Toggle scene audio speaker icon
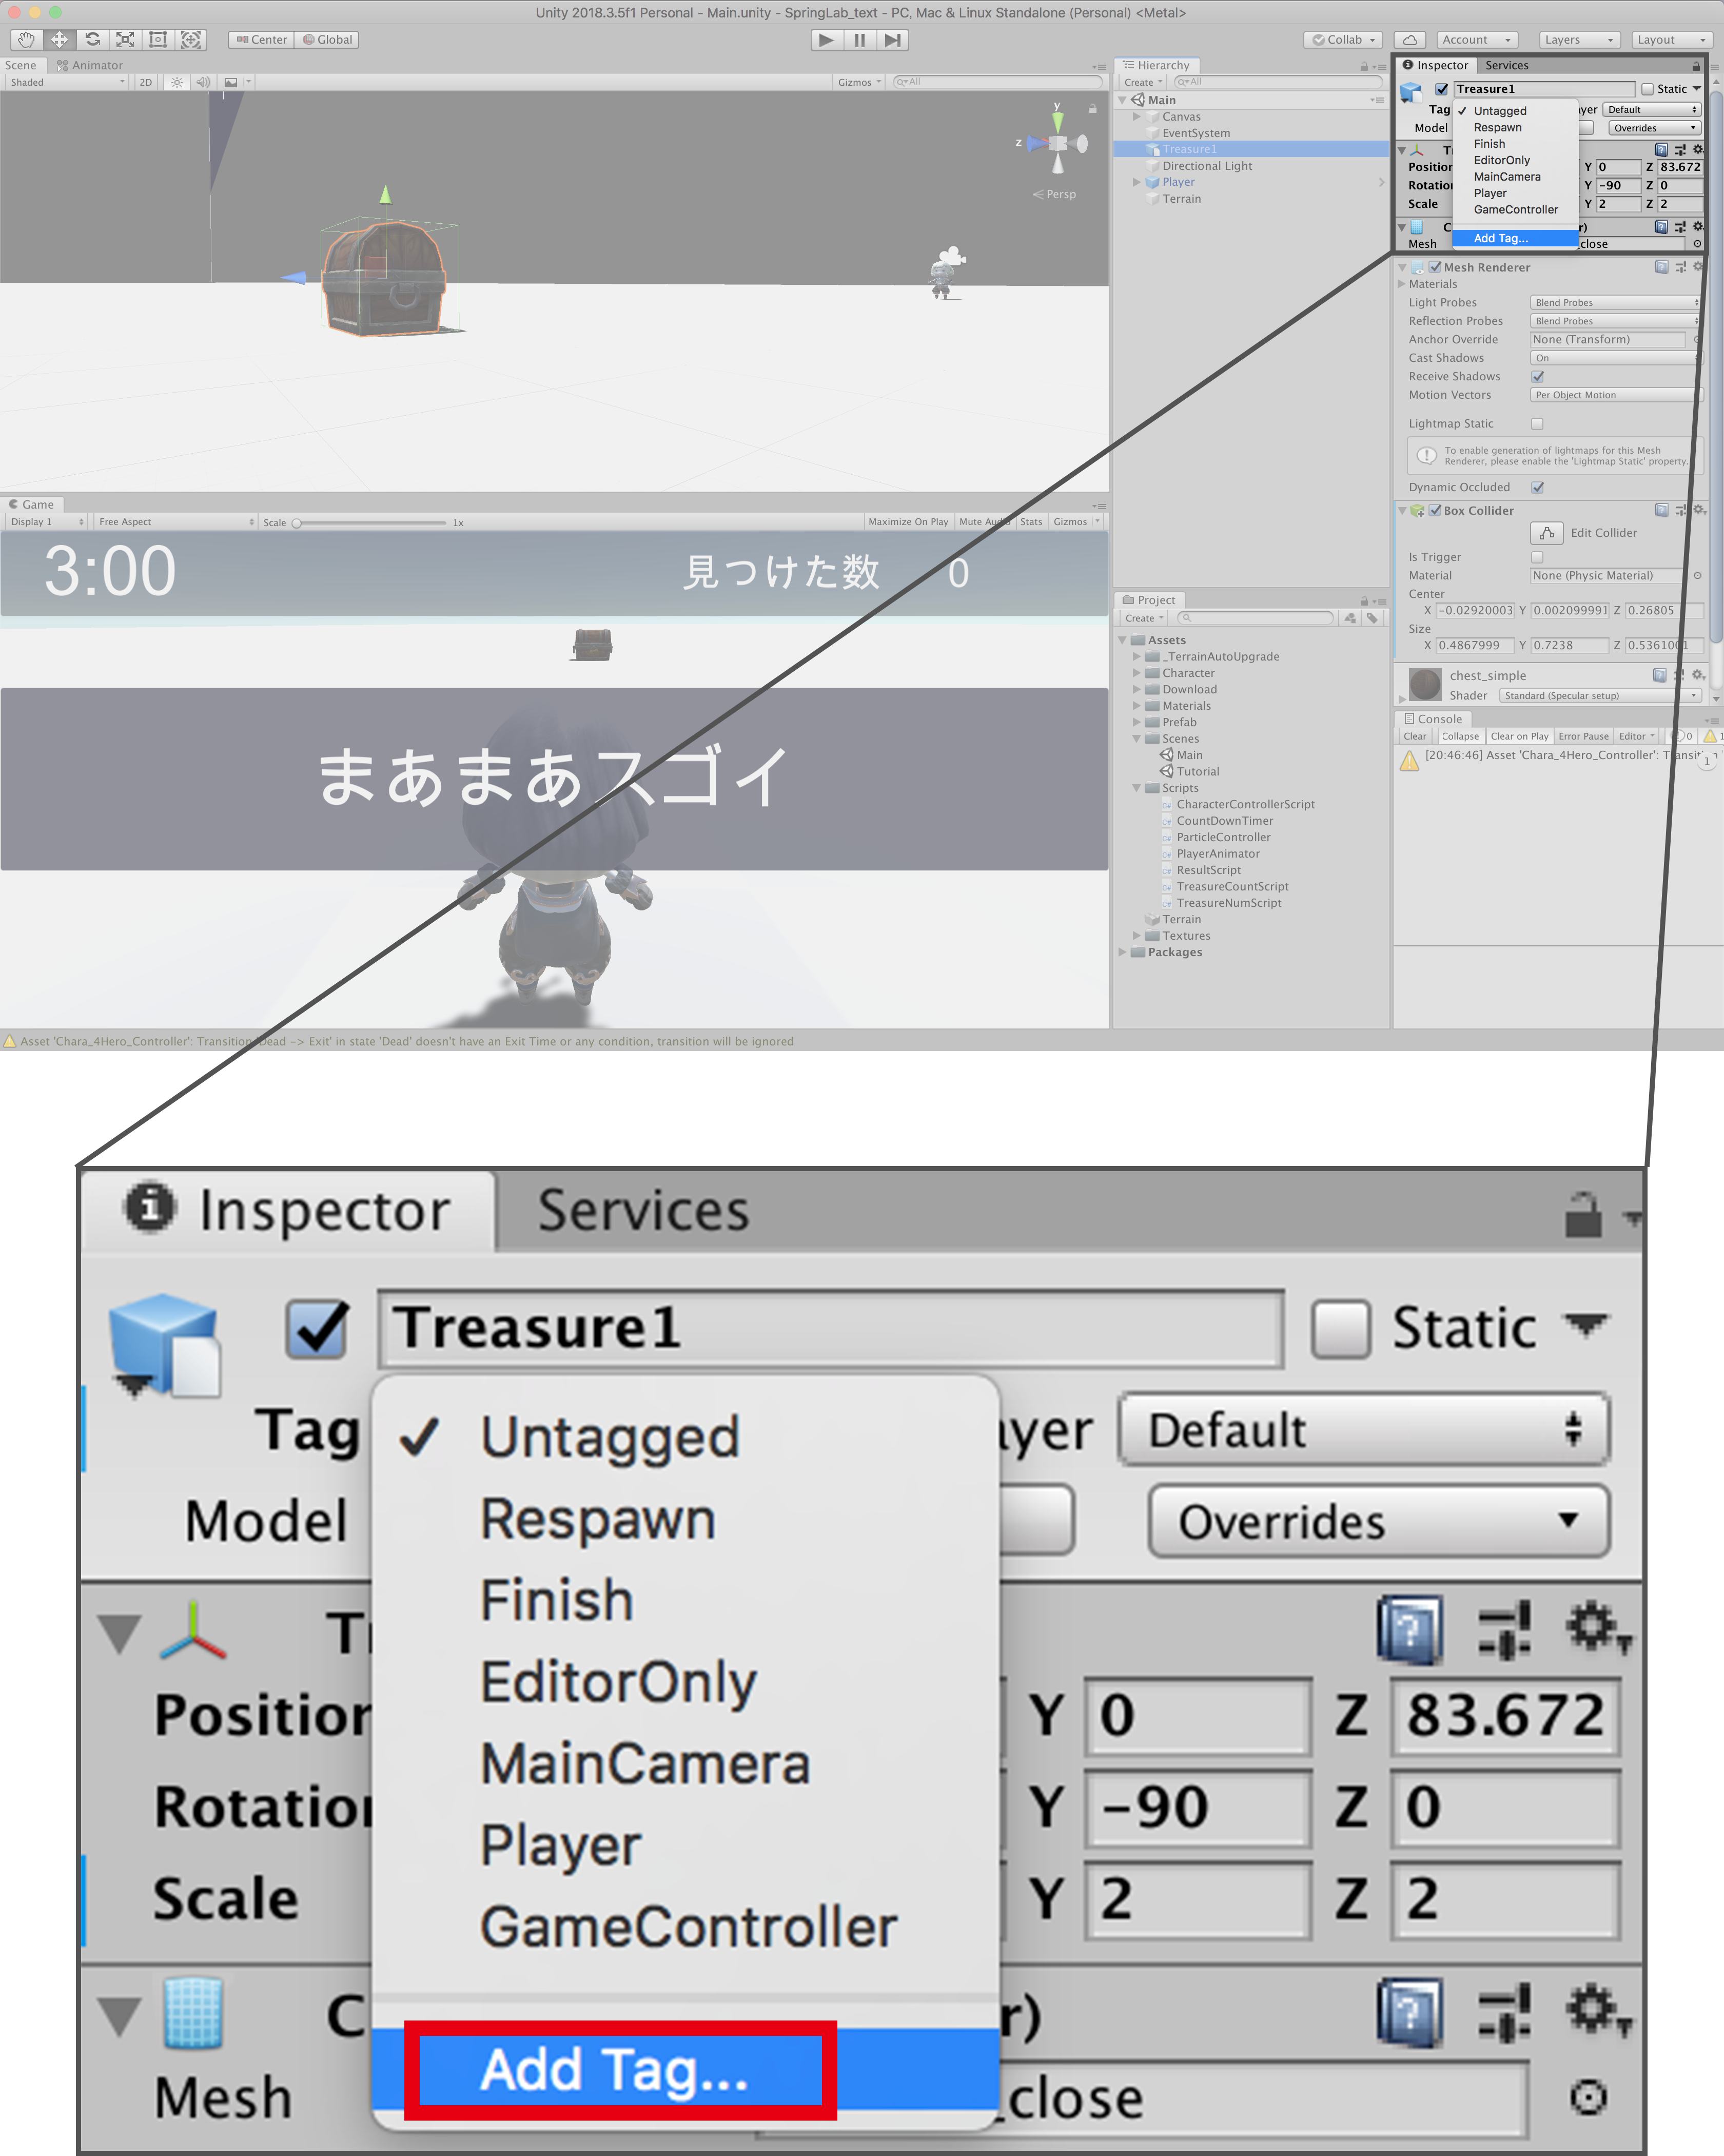Screen dimensions: 1724x2156 click(203, 83)
